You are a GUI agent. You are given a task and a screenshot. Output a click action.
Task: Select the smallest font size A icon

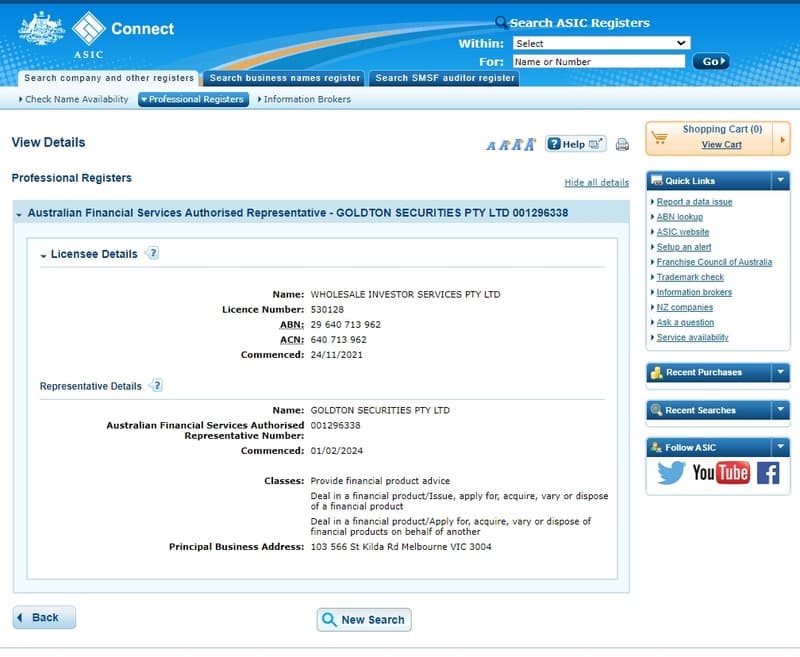pyautogui.click(x=491, y=146)
